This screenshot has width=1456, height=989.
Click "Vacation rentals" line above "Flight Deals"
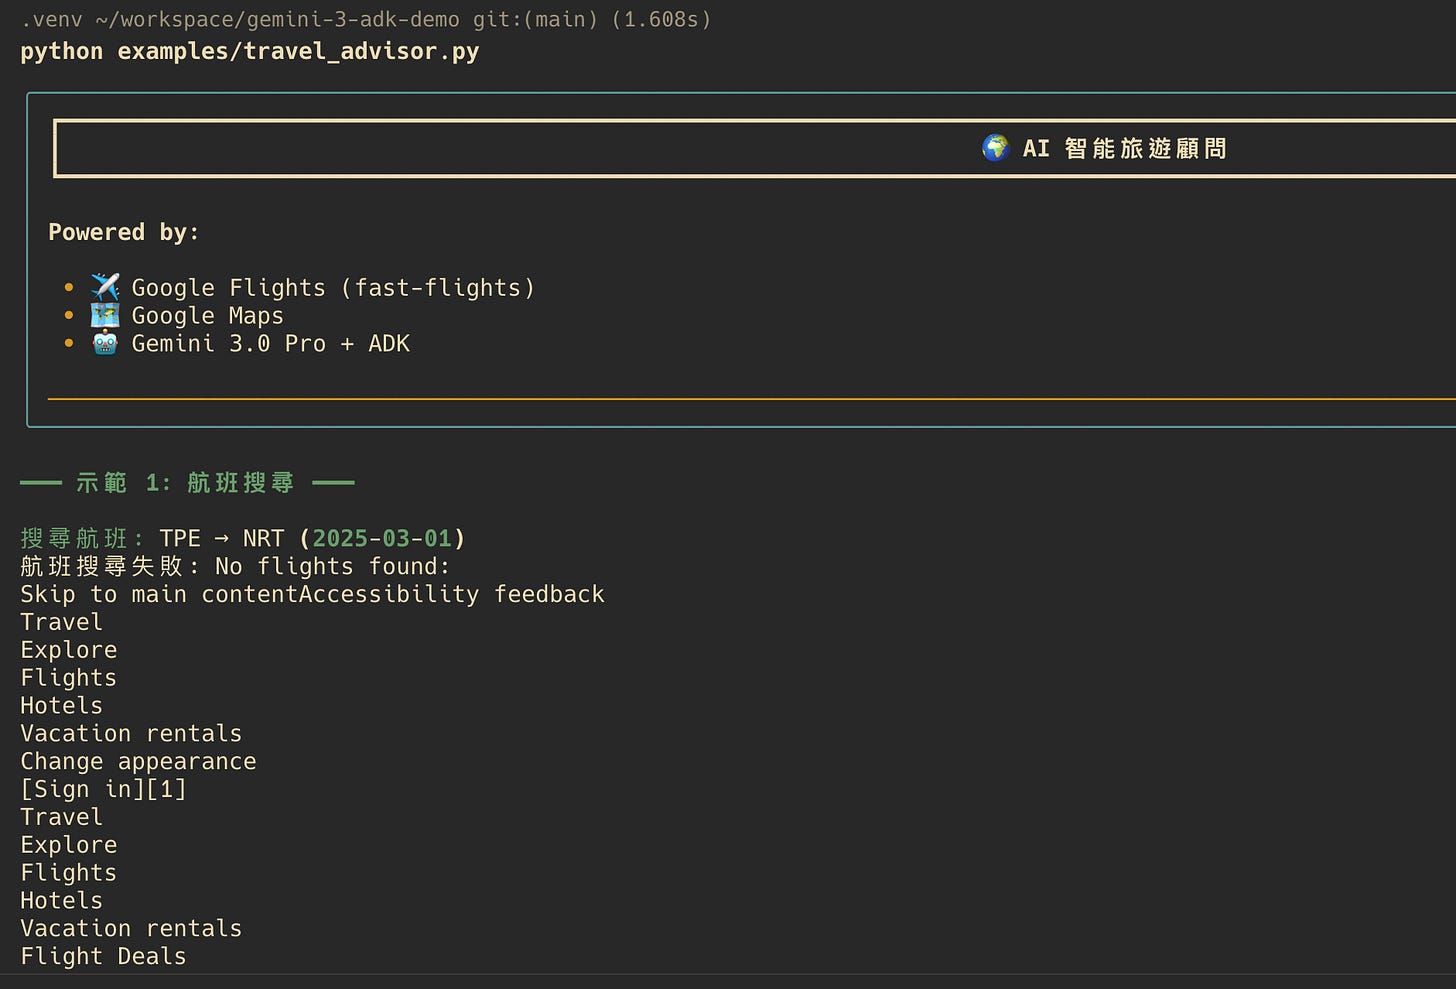click(x=131, y=929)
